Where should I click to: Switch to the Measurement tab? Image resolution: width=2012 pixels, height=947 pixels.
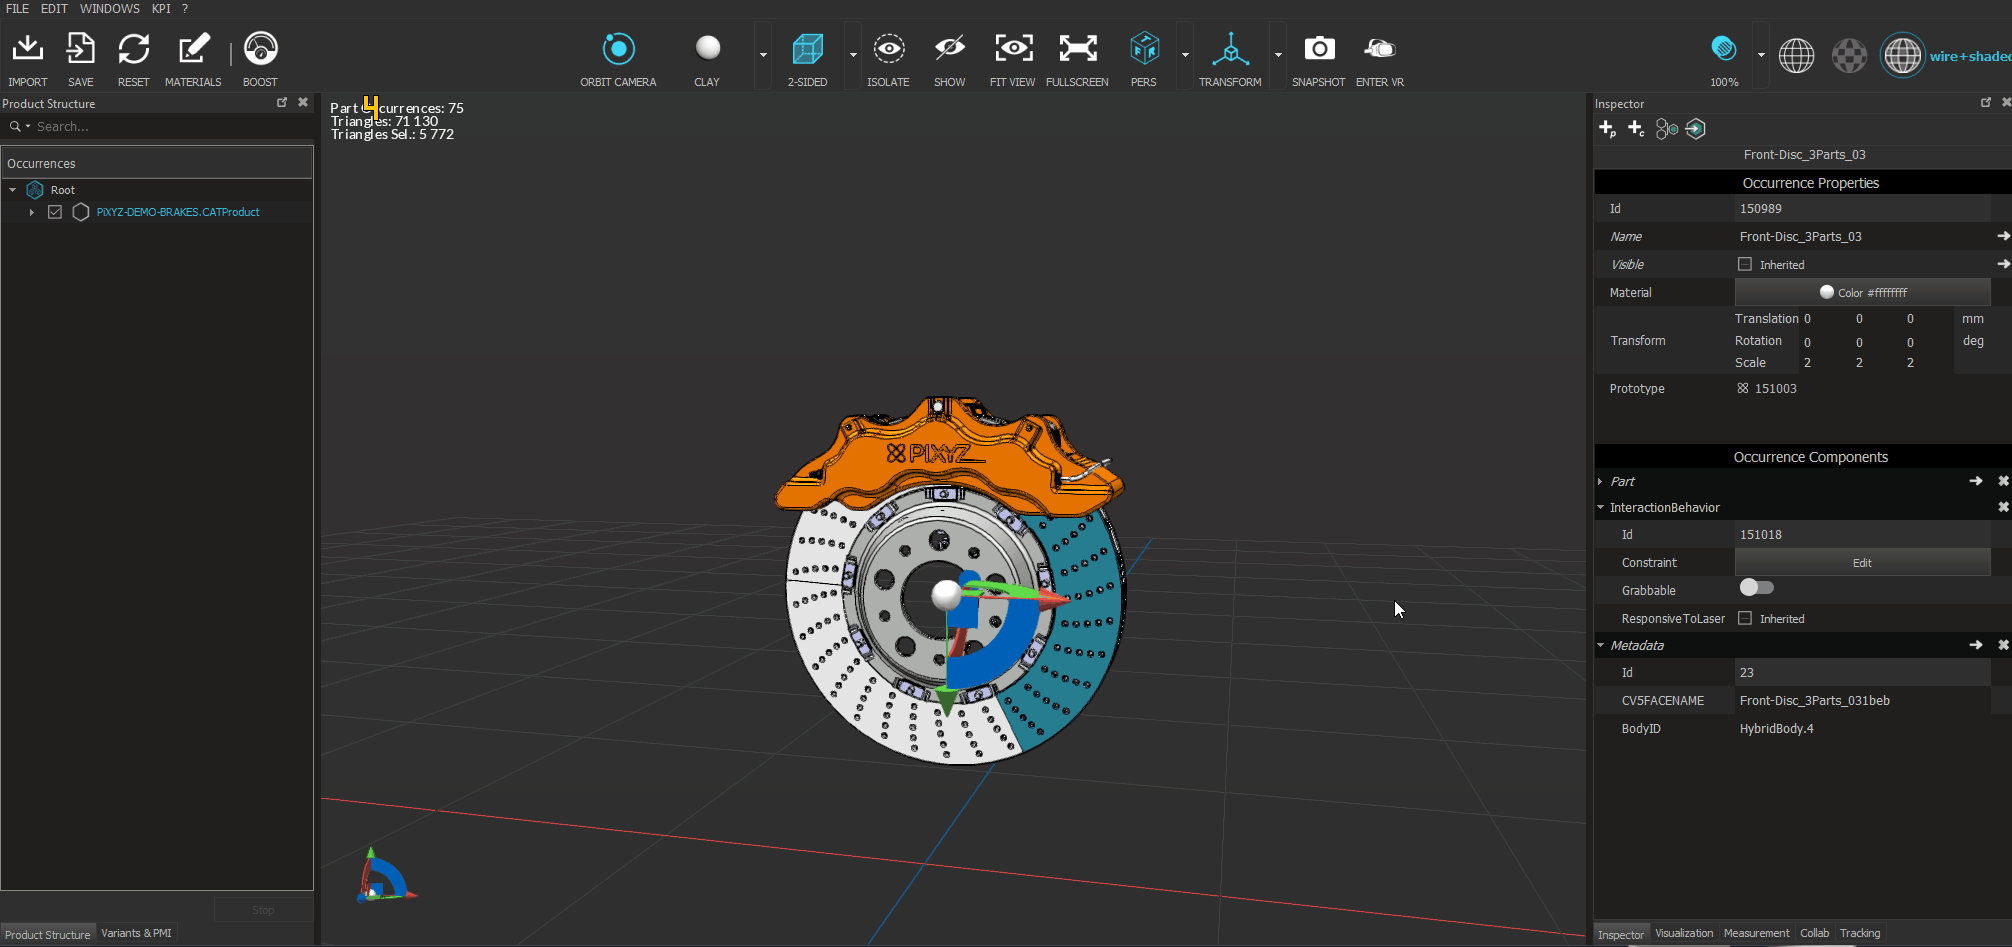pyautogui.click(x=1756, y=933)
